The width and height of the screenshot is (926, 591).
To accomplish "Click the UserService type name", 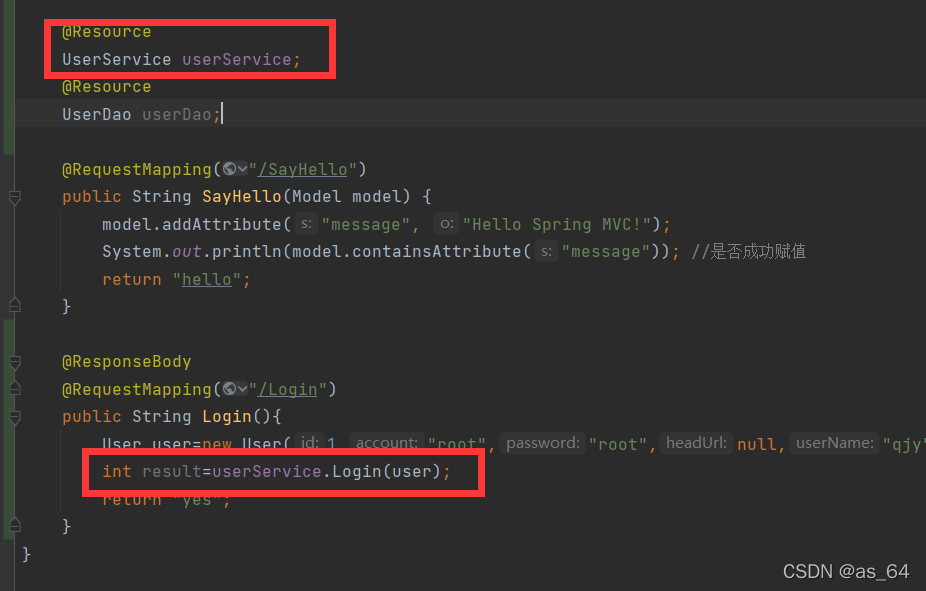I will click(116, 60).
